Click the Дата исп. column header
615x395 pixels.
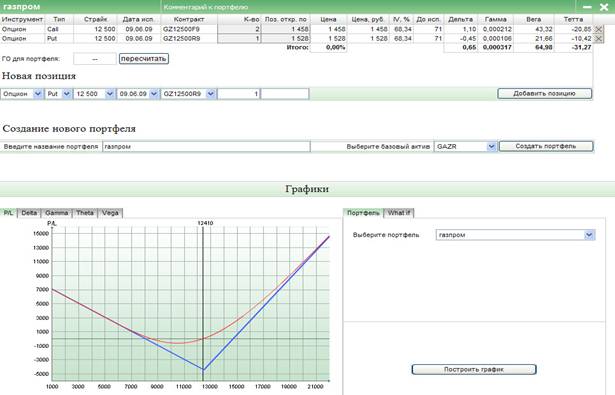(x=138, y=19)
